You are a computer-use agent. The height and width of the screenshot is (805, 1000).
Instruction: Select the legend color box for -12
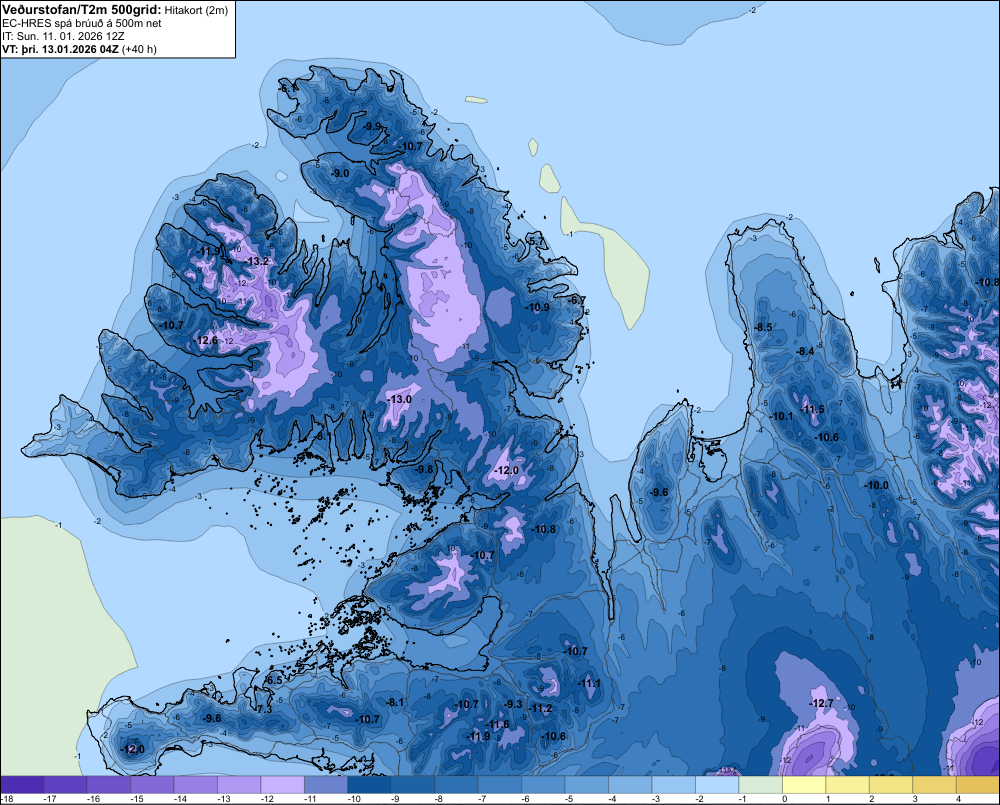283,785
